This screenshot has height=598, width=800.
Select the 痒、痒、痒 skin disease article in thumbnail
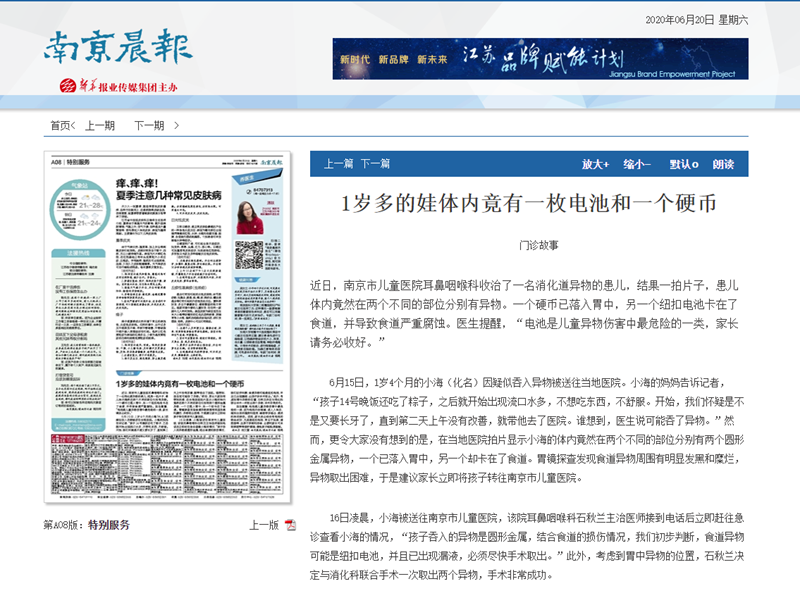coord(165,190)
